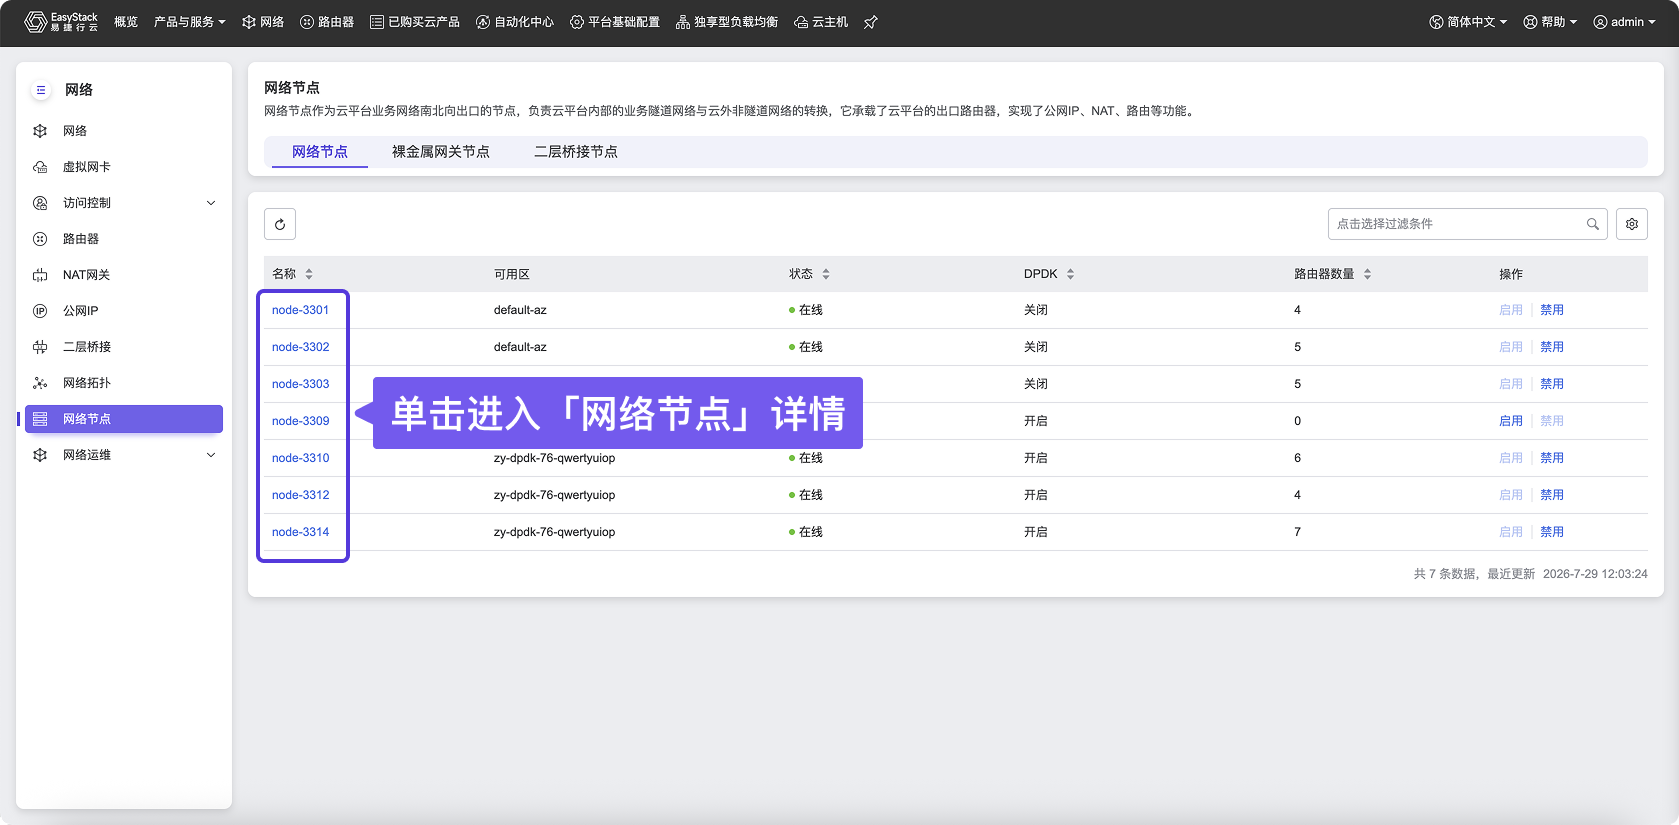The image size is (1679, 825).
Task: Switch to 网络节点 tab
Action: coord(320,152)
